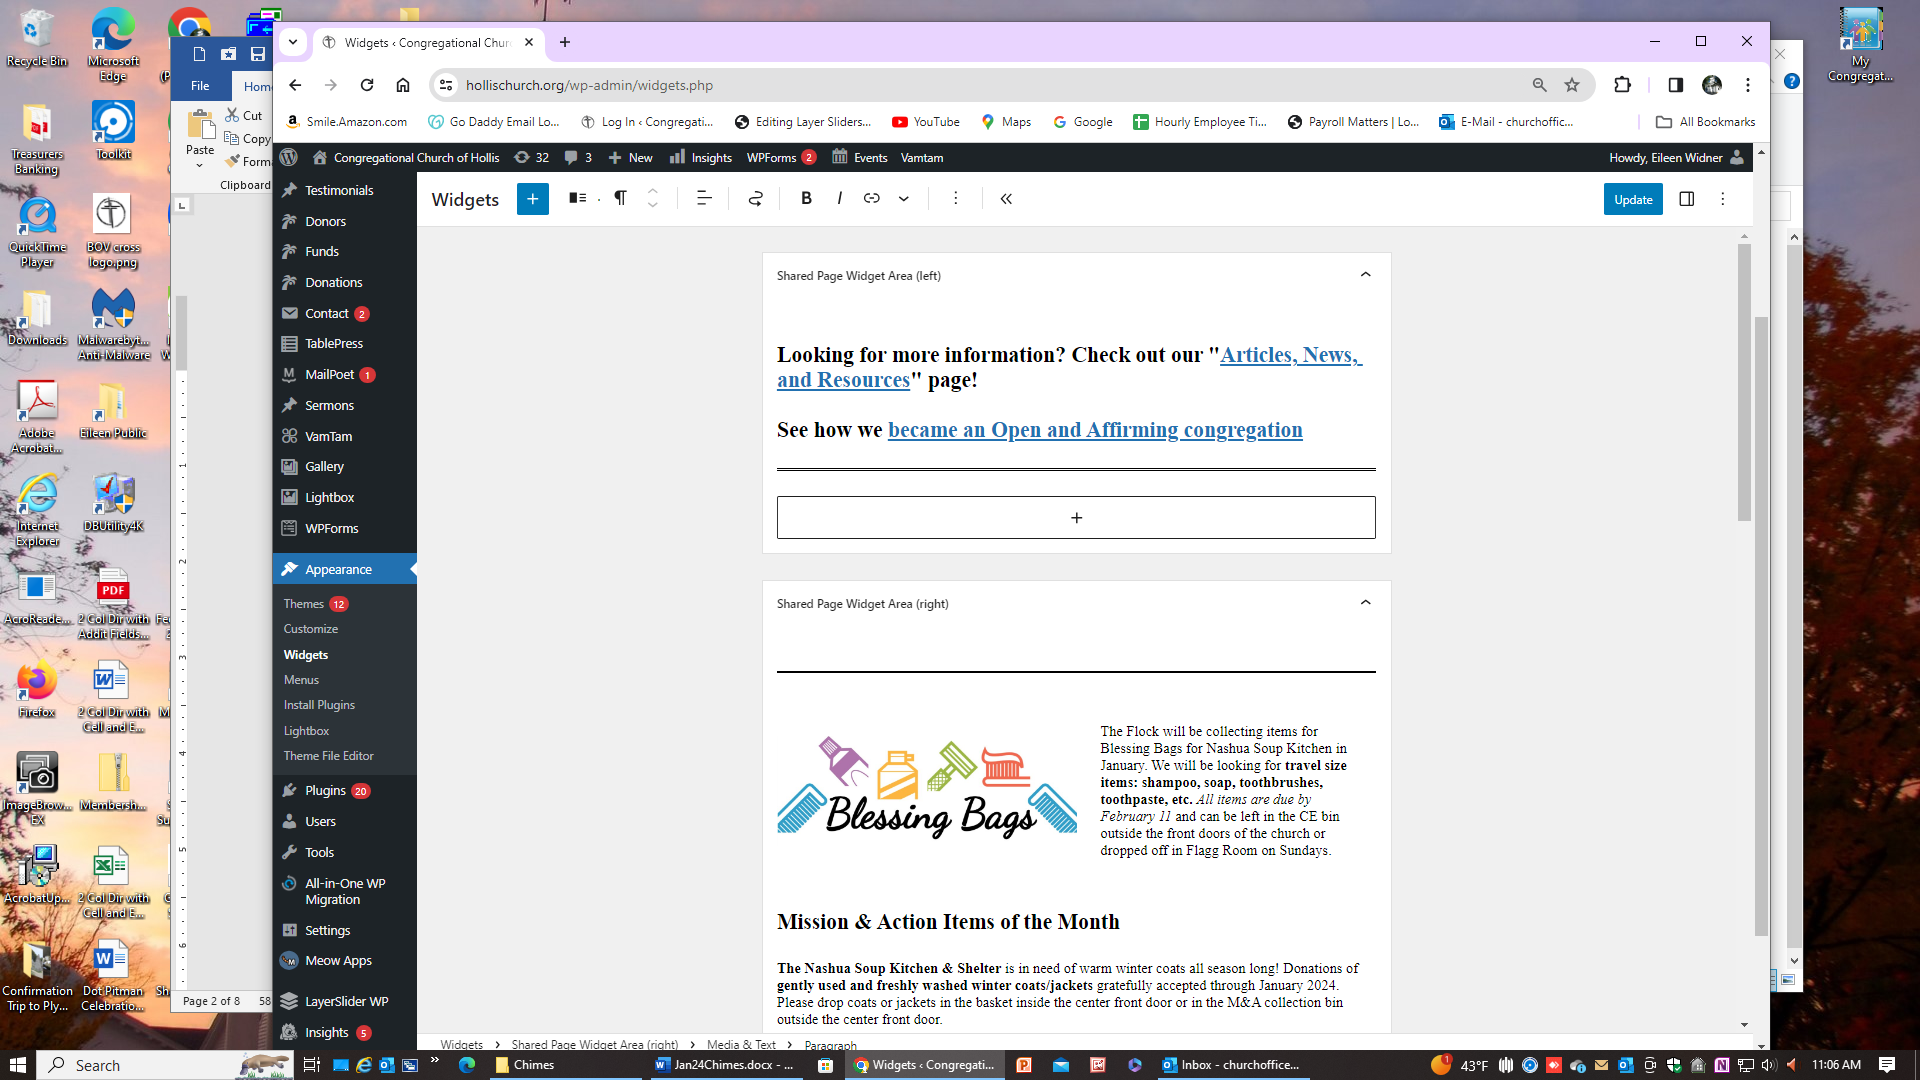Click the insert link icon

(871, 199)
